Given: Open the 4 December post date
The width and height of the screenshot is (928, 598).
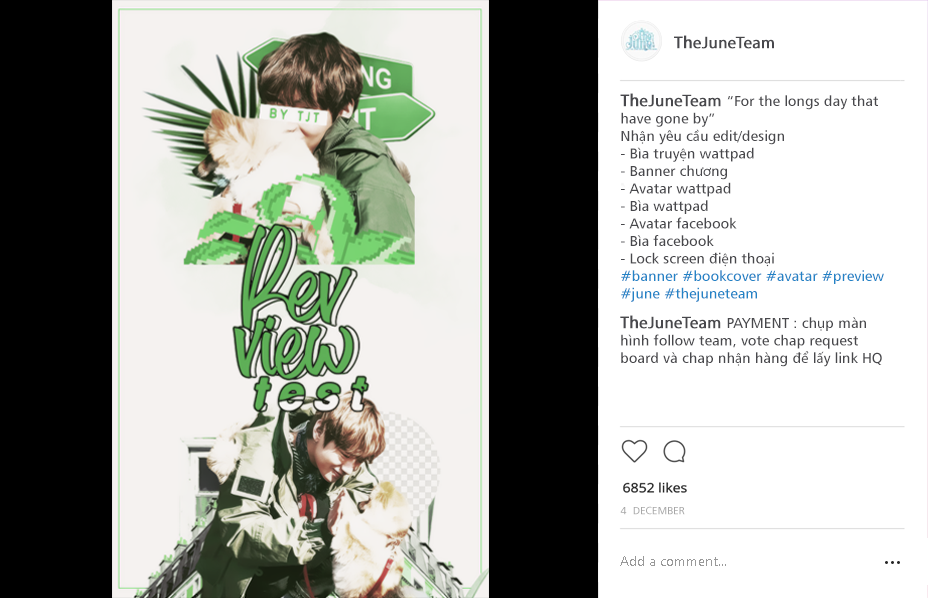Looking at the screenshot, I should coord(652,510).
